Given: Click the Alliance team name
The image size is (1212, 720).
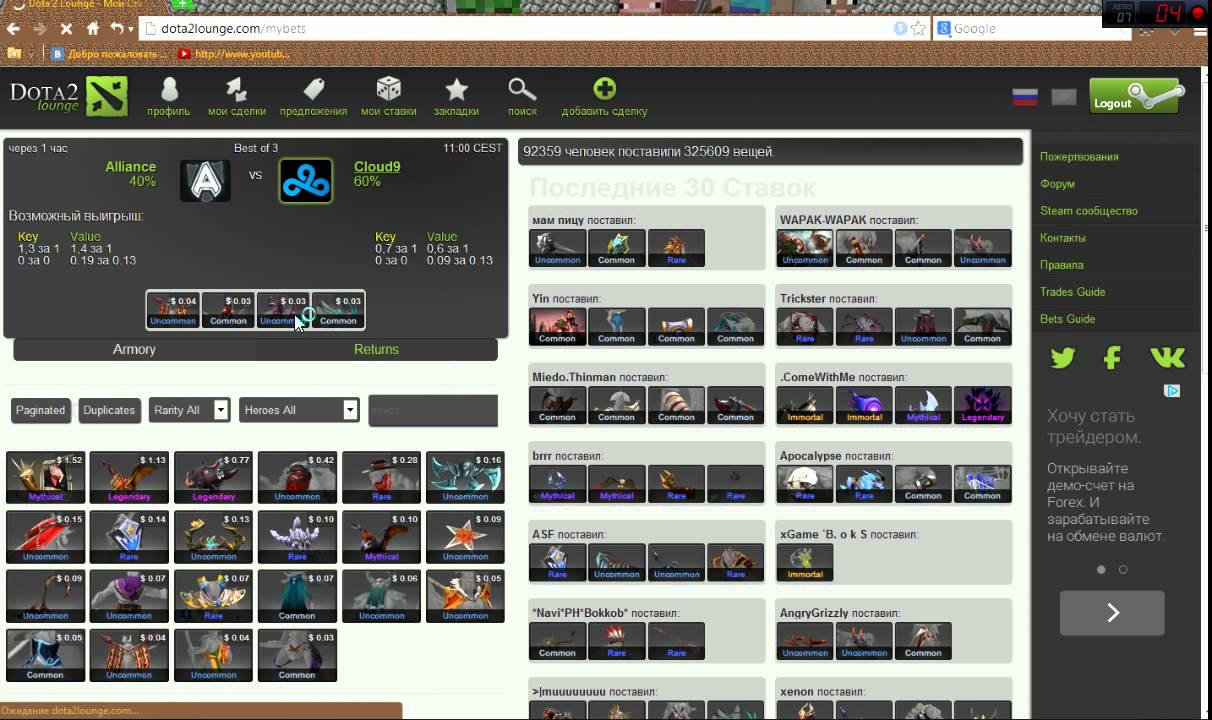Looking at the screenshot, I should pyautogui.click(x=131, y=167).
